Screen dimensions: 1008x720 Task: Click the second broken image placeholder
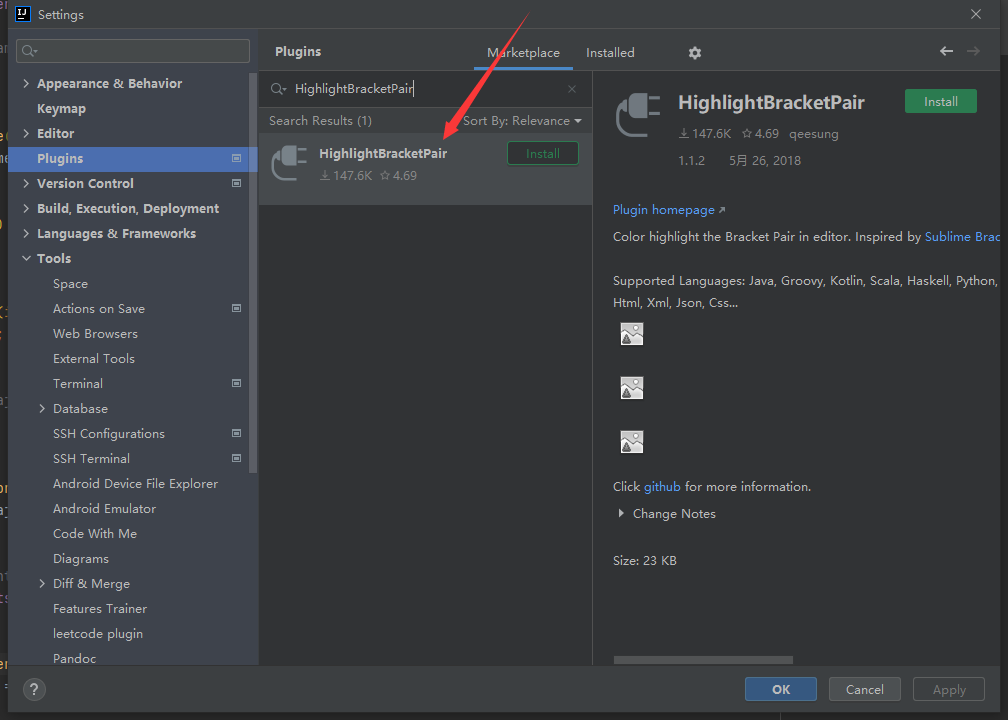pyautogui.click(x=632, y=388)
